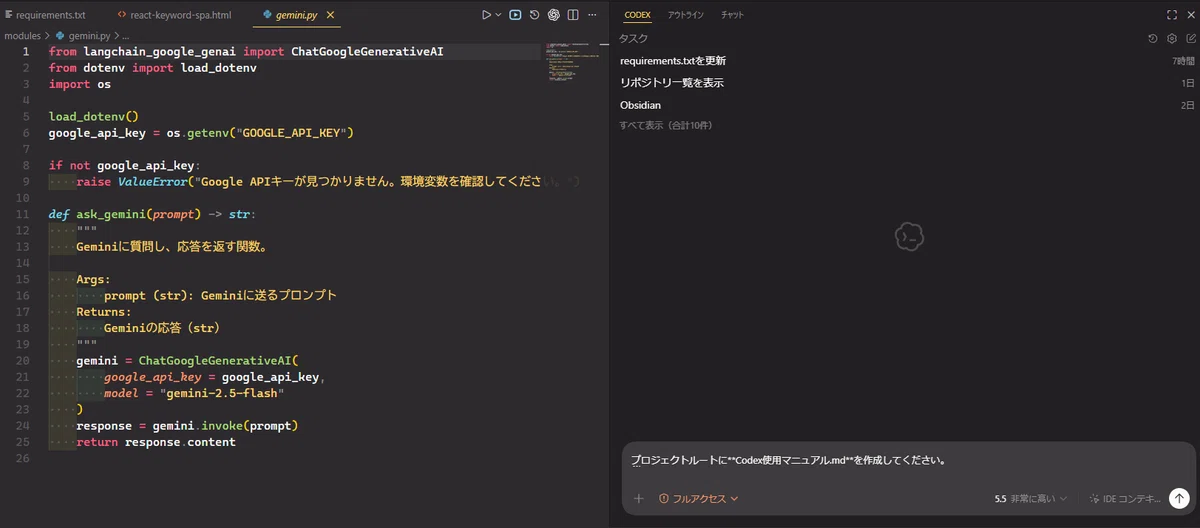Screen dimensions: 1200x528
Task: Open run options dropdown arrow beside play
Action: coord(498,15)
